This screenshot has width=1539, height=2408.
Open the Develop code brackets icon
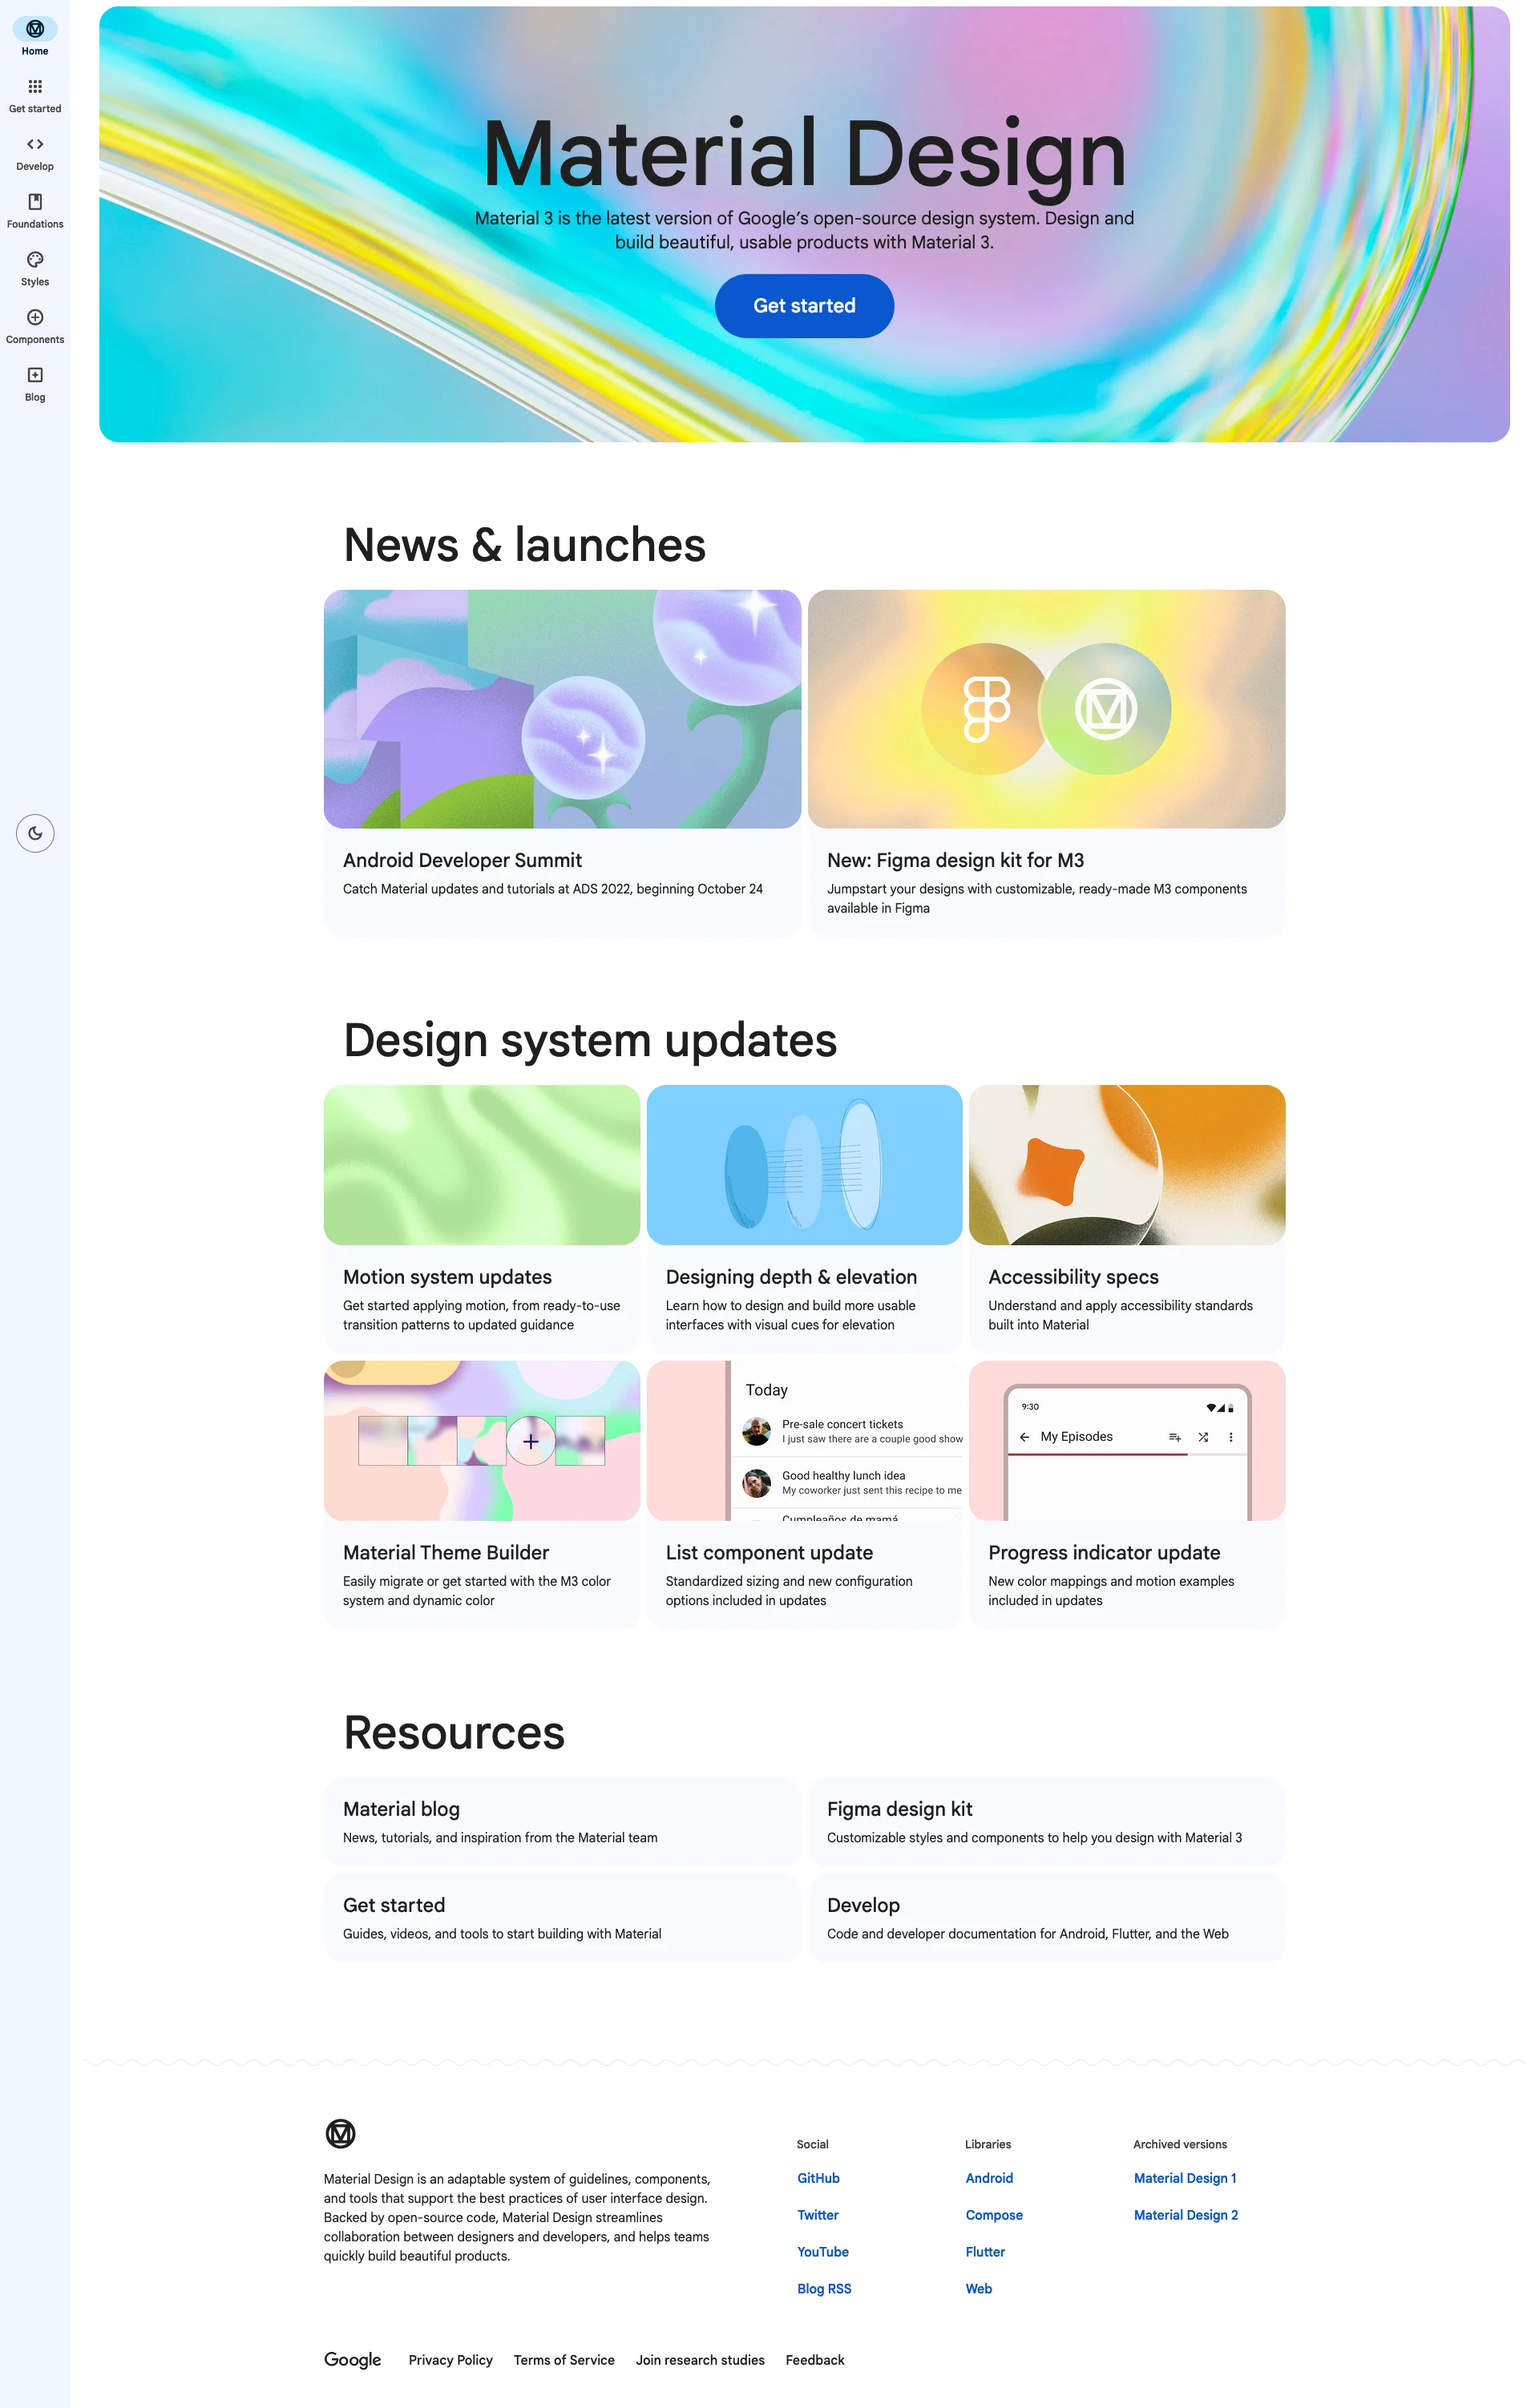(35, 144)
